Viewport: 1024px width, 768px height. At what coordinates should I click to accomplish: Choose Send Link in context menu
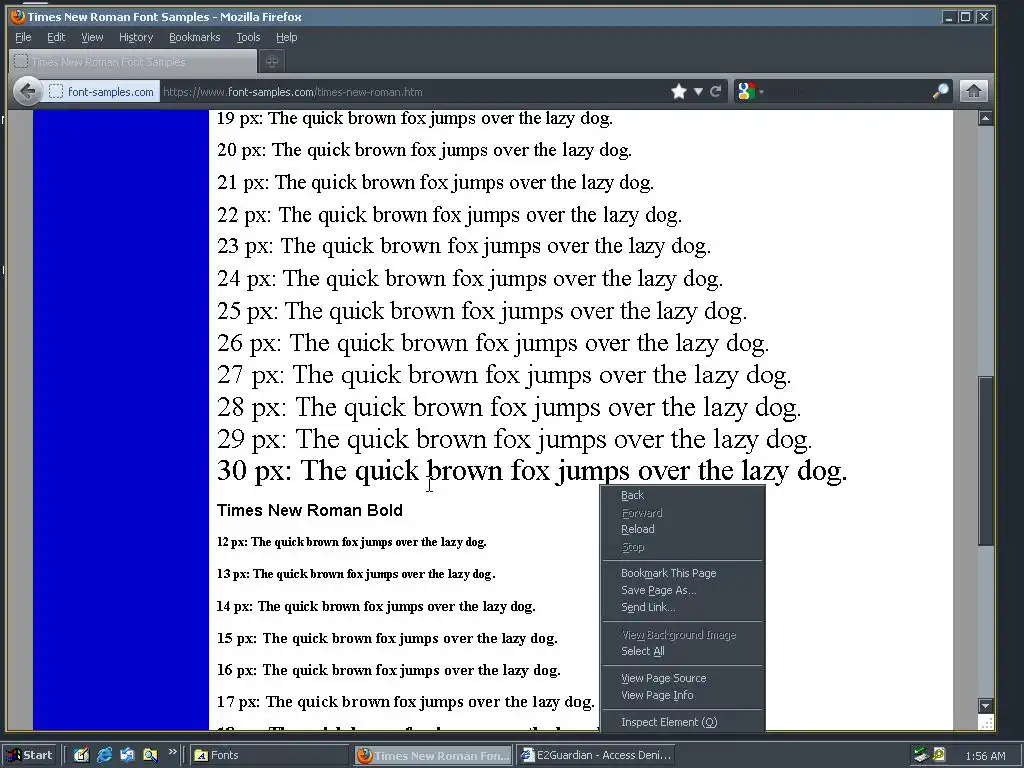coord(682,607)
